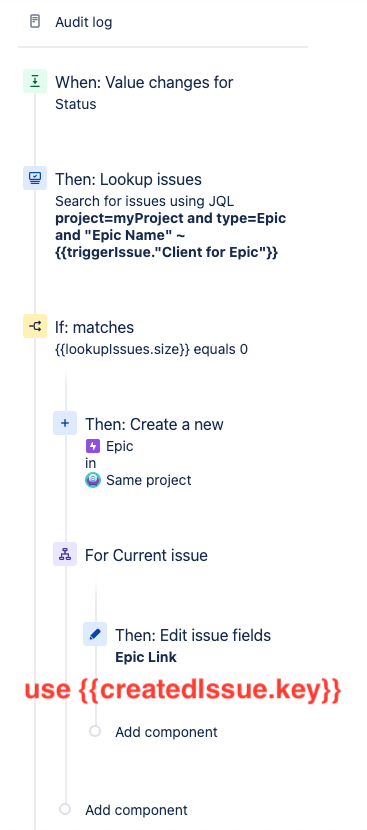Viewport: 367px width, 830px height.
Task: Select the green trigger icon for Status change
Action: (x=35, y=81)
